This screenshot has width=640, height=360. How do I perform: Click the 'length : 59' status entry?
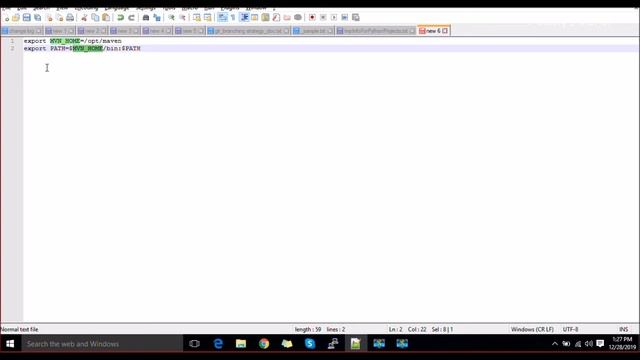(x=308, y=329)
